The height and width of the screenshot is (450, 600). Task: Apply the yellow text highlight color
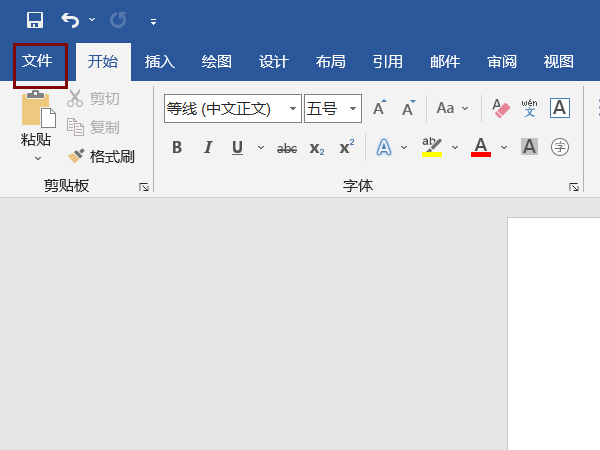point(432,147)
